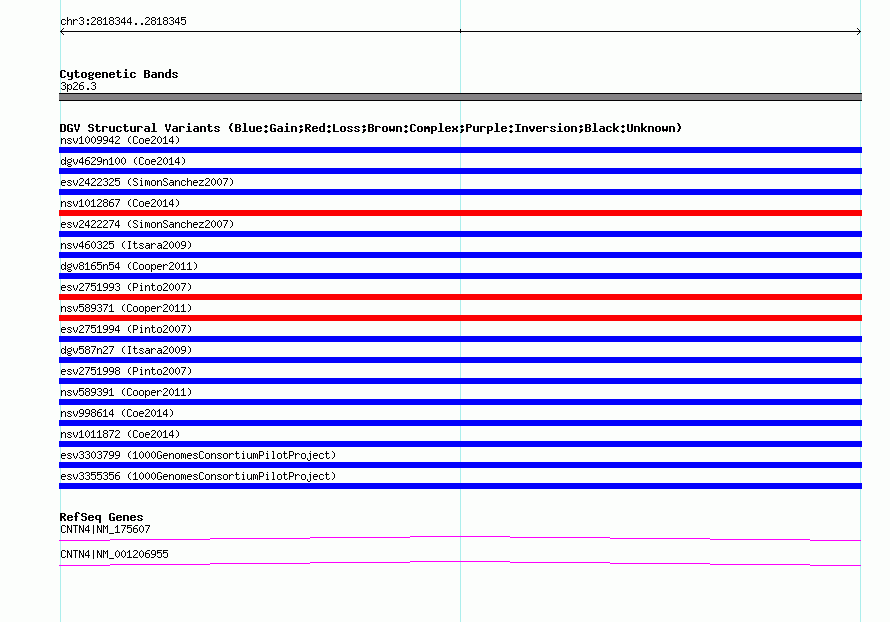
Task: Click the center tick on the coordinate ruler
Action: (460, 31)
